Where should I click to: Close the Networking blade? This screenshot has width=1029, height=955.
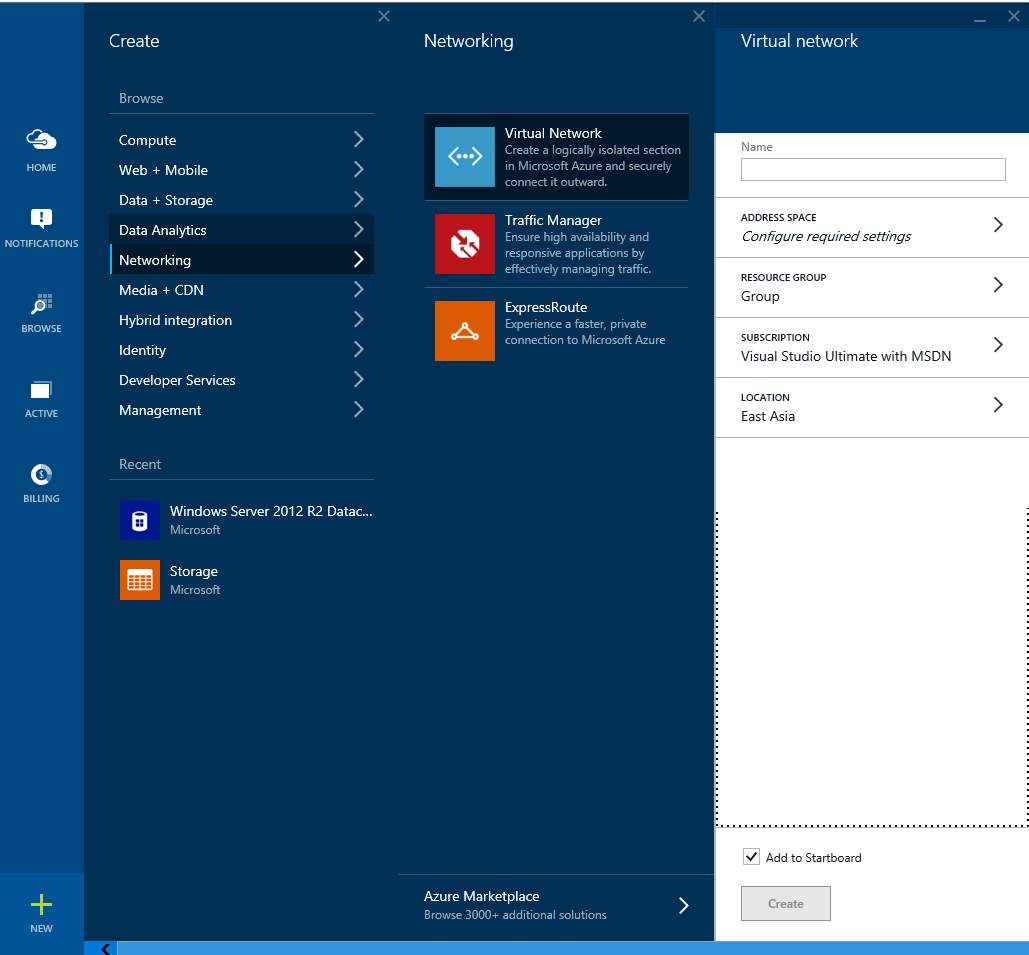(x=699, y=16)
